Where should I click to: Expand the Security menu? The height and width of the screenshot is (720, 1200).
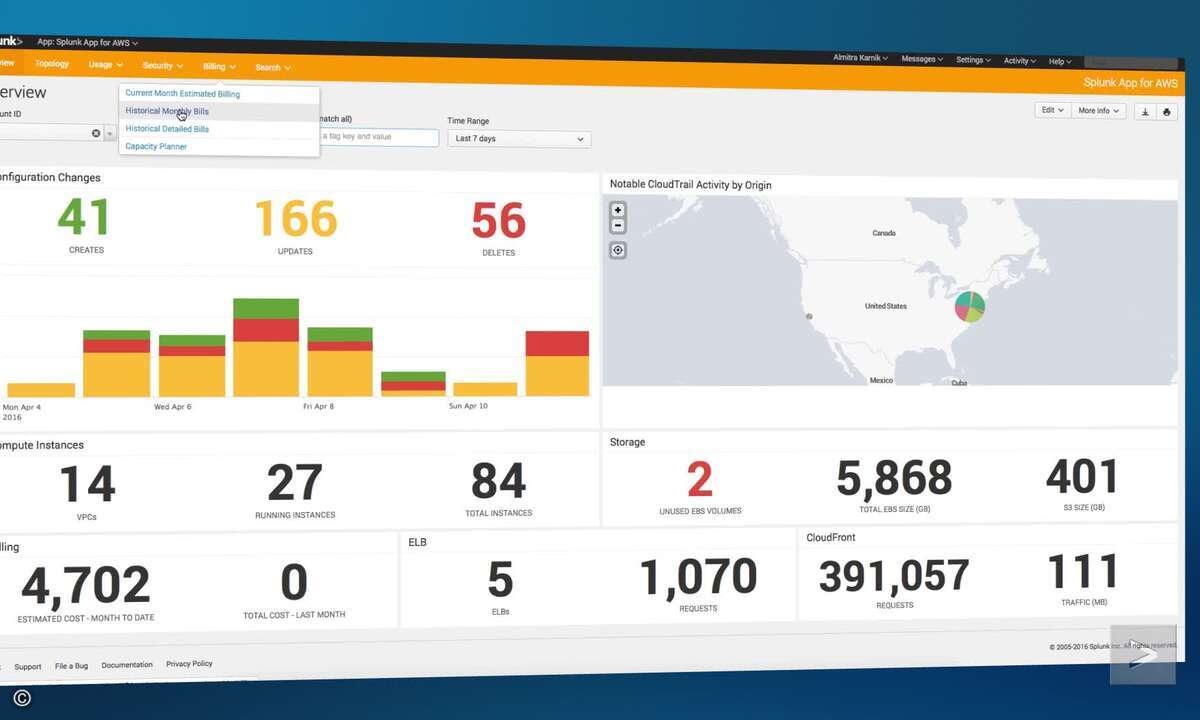(162, 66)
